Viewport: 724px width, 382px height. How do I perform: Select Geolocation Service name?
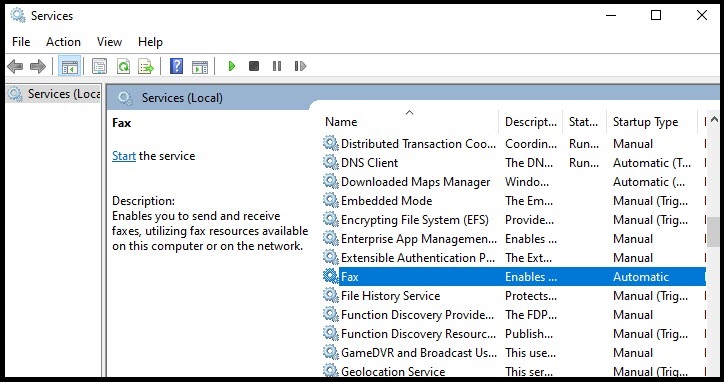(393, 371)
